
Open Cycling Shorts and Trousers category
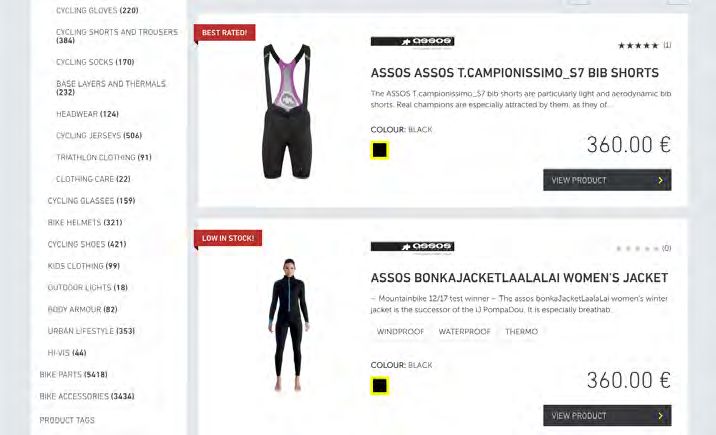coord(117,36)
